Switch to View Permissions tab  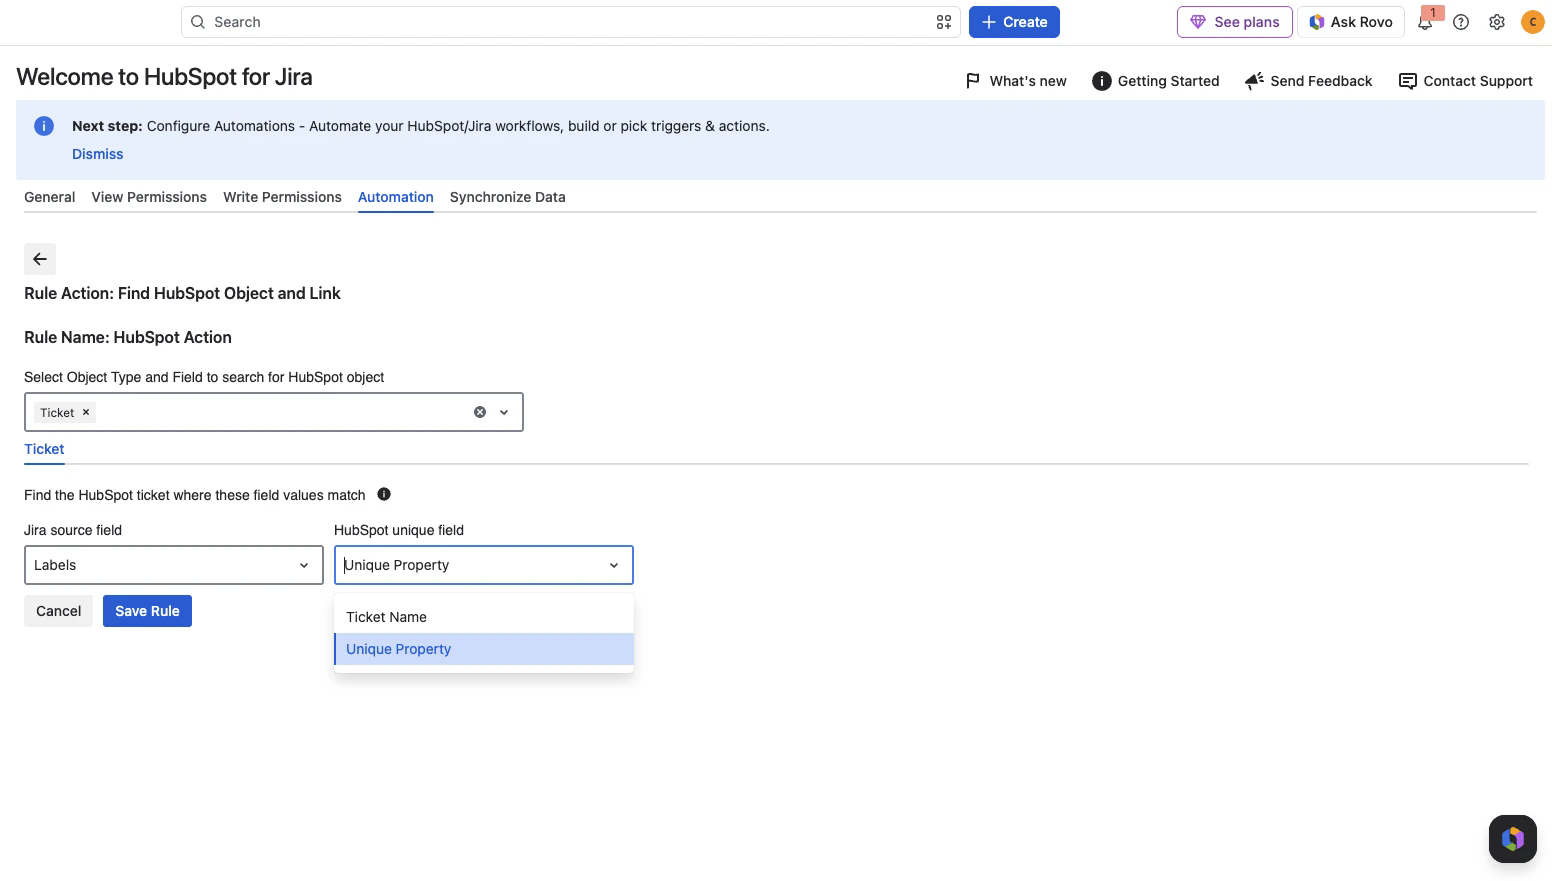(149, 197)
